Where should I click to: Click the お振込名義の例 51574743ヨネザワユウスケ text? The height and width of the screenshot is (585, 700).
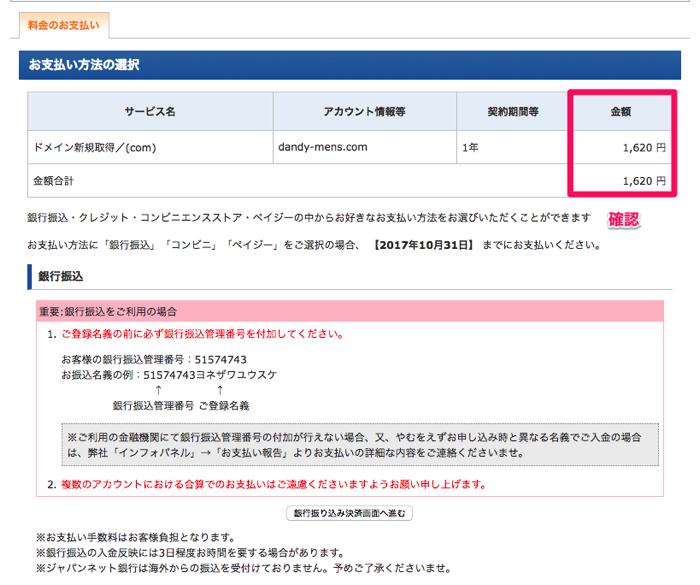(x=168, y=374)
